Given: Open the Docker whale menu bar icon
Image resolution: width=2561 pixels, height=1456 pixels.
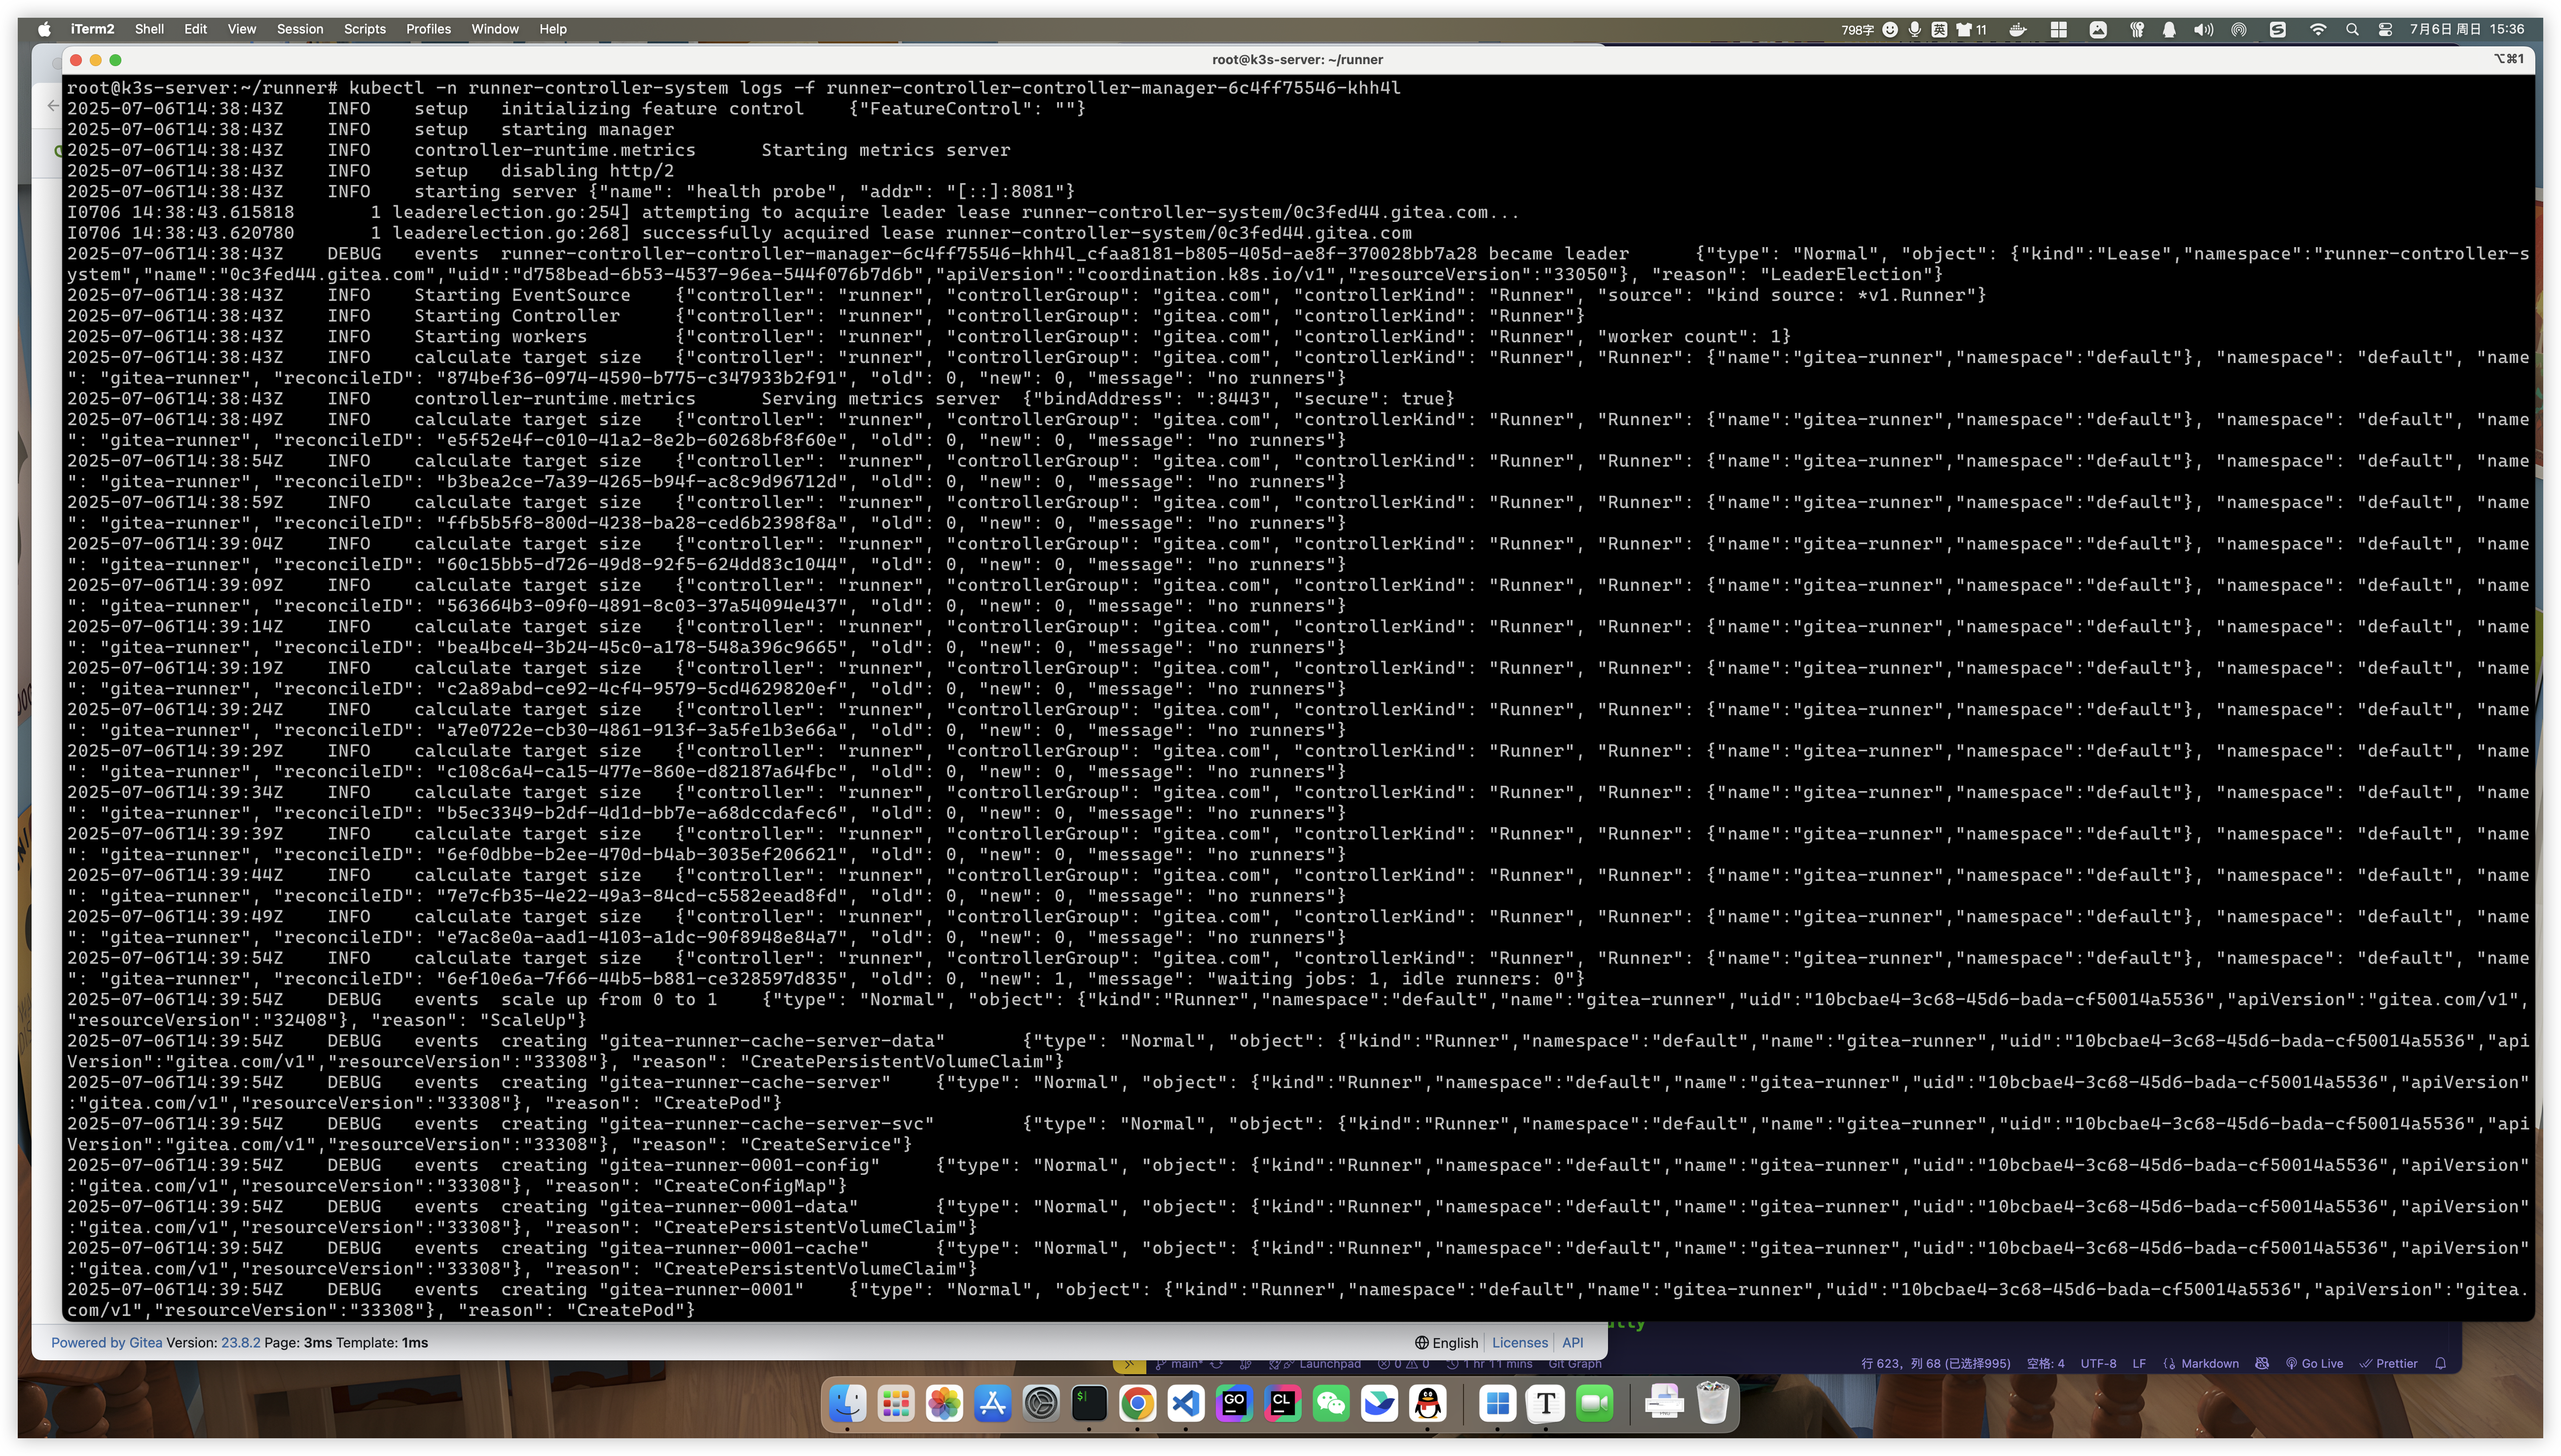Looking at the screenshot, I should [2018, 29].
